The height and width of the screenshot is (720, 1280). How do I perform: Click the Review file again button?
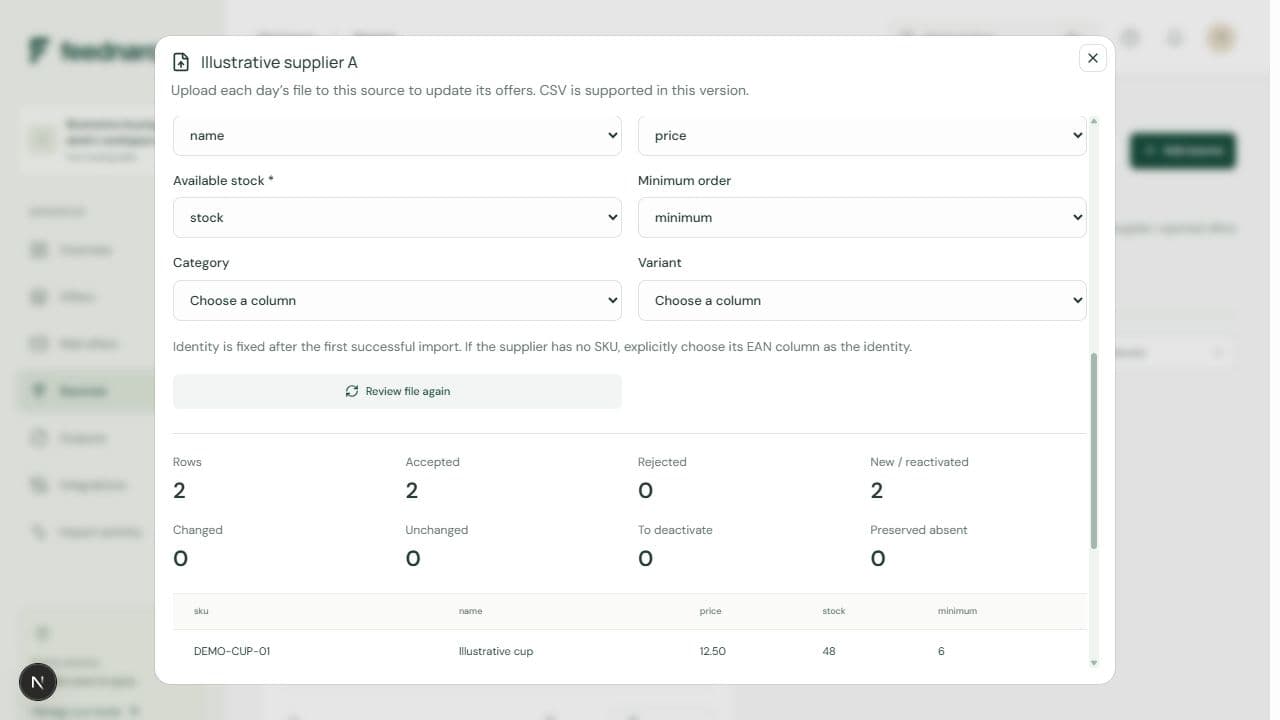pyautogui.click(x=397, y=391)
